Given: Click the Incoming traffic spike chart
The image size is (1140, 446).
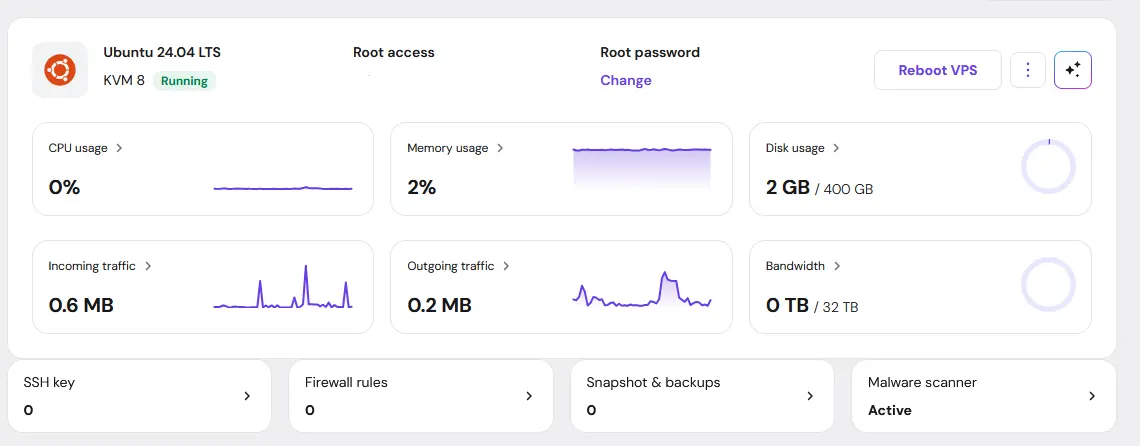Looking at the screenshot, I should (283, 287).
